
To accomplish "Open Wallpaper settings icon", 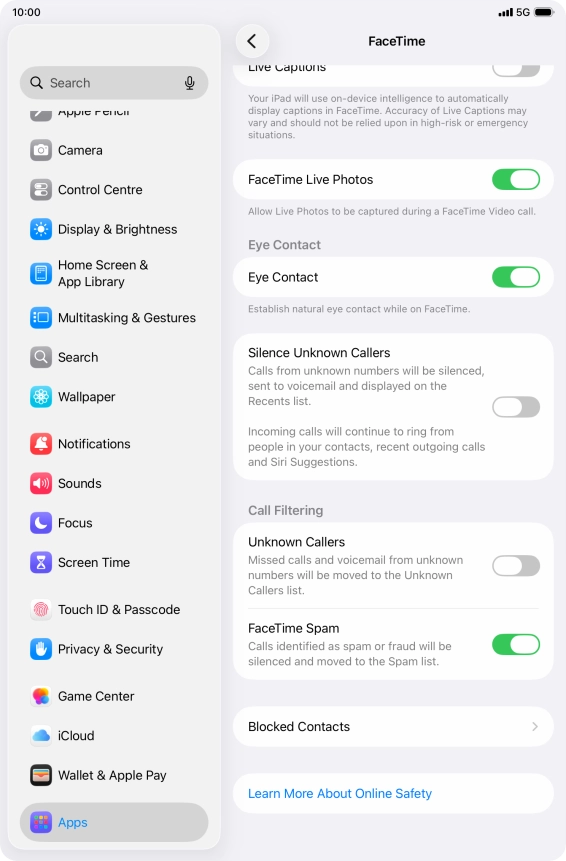I will [x=41, y=396].
